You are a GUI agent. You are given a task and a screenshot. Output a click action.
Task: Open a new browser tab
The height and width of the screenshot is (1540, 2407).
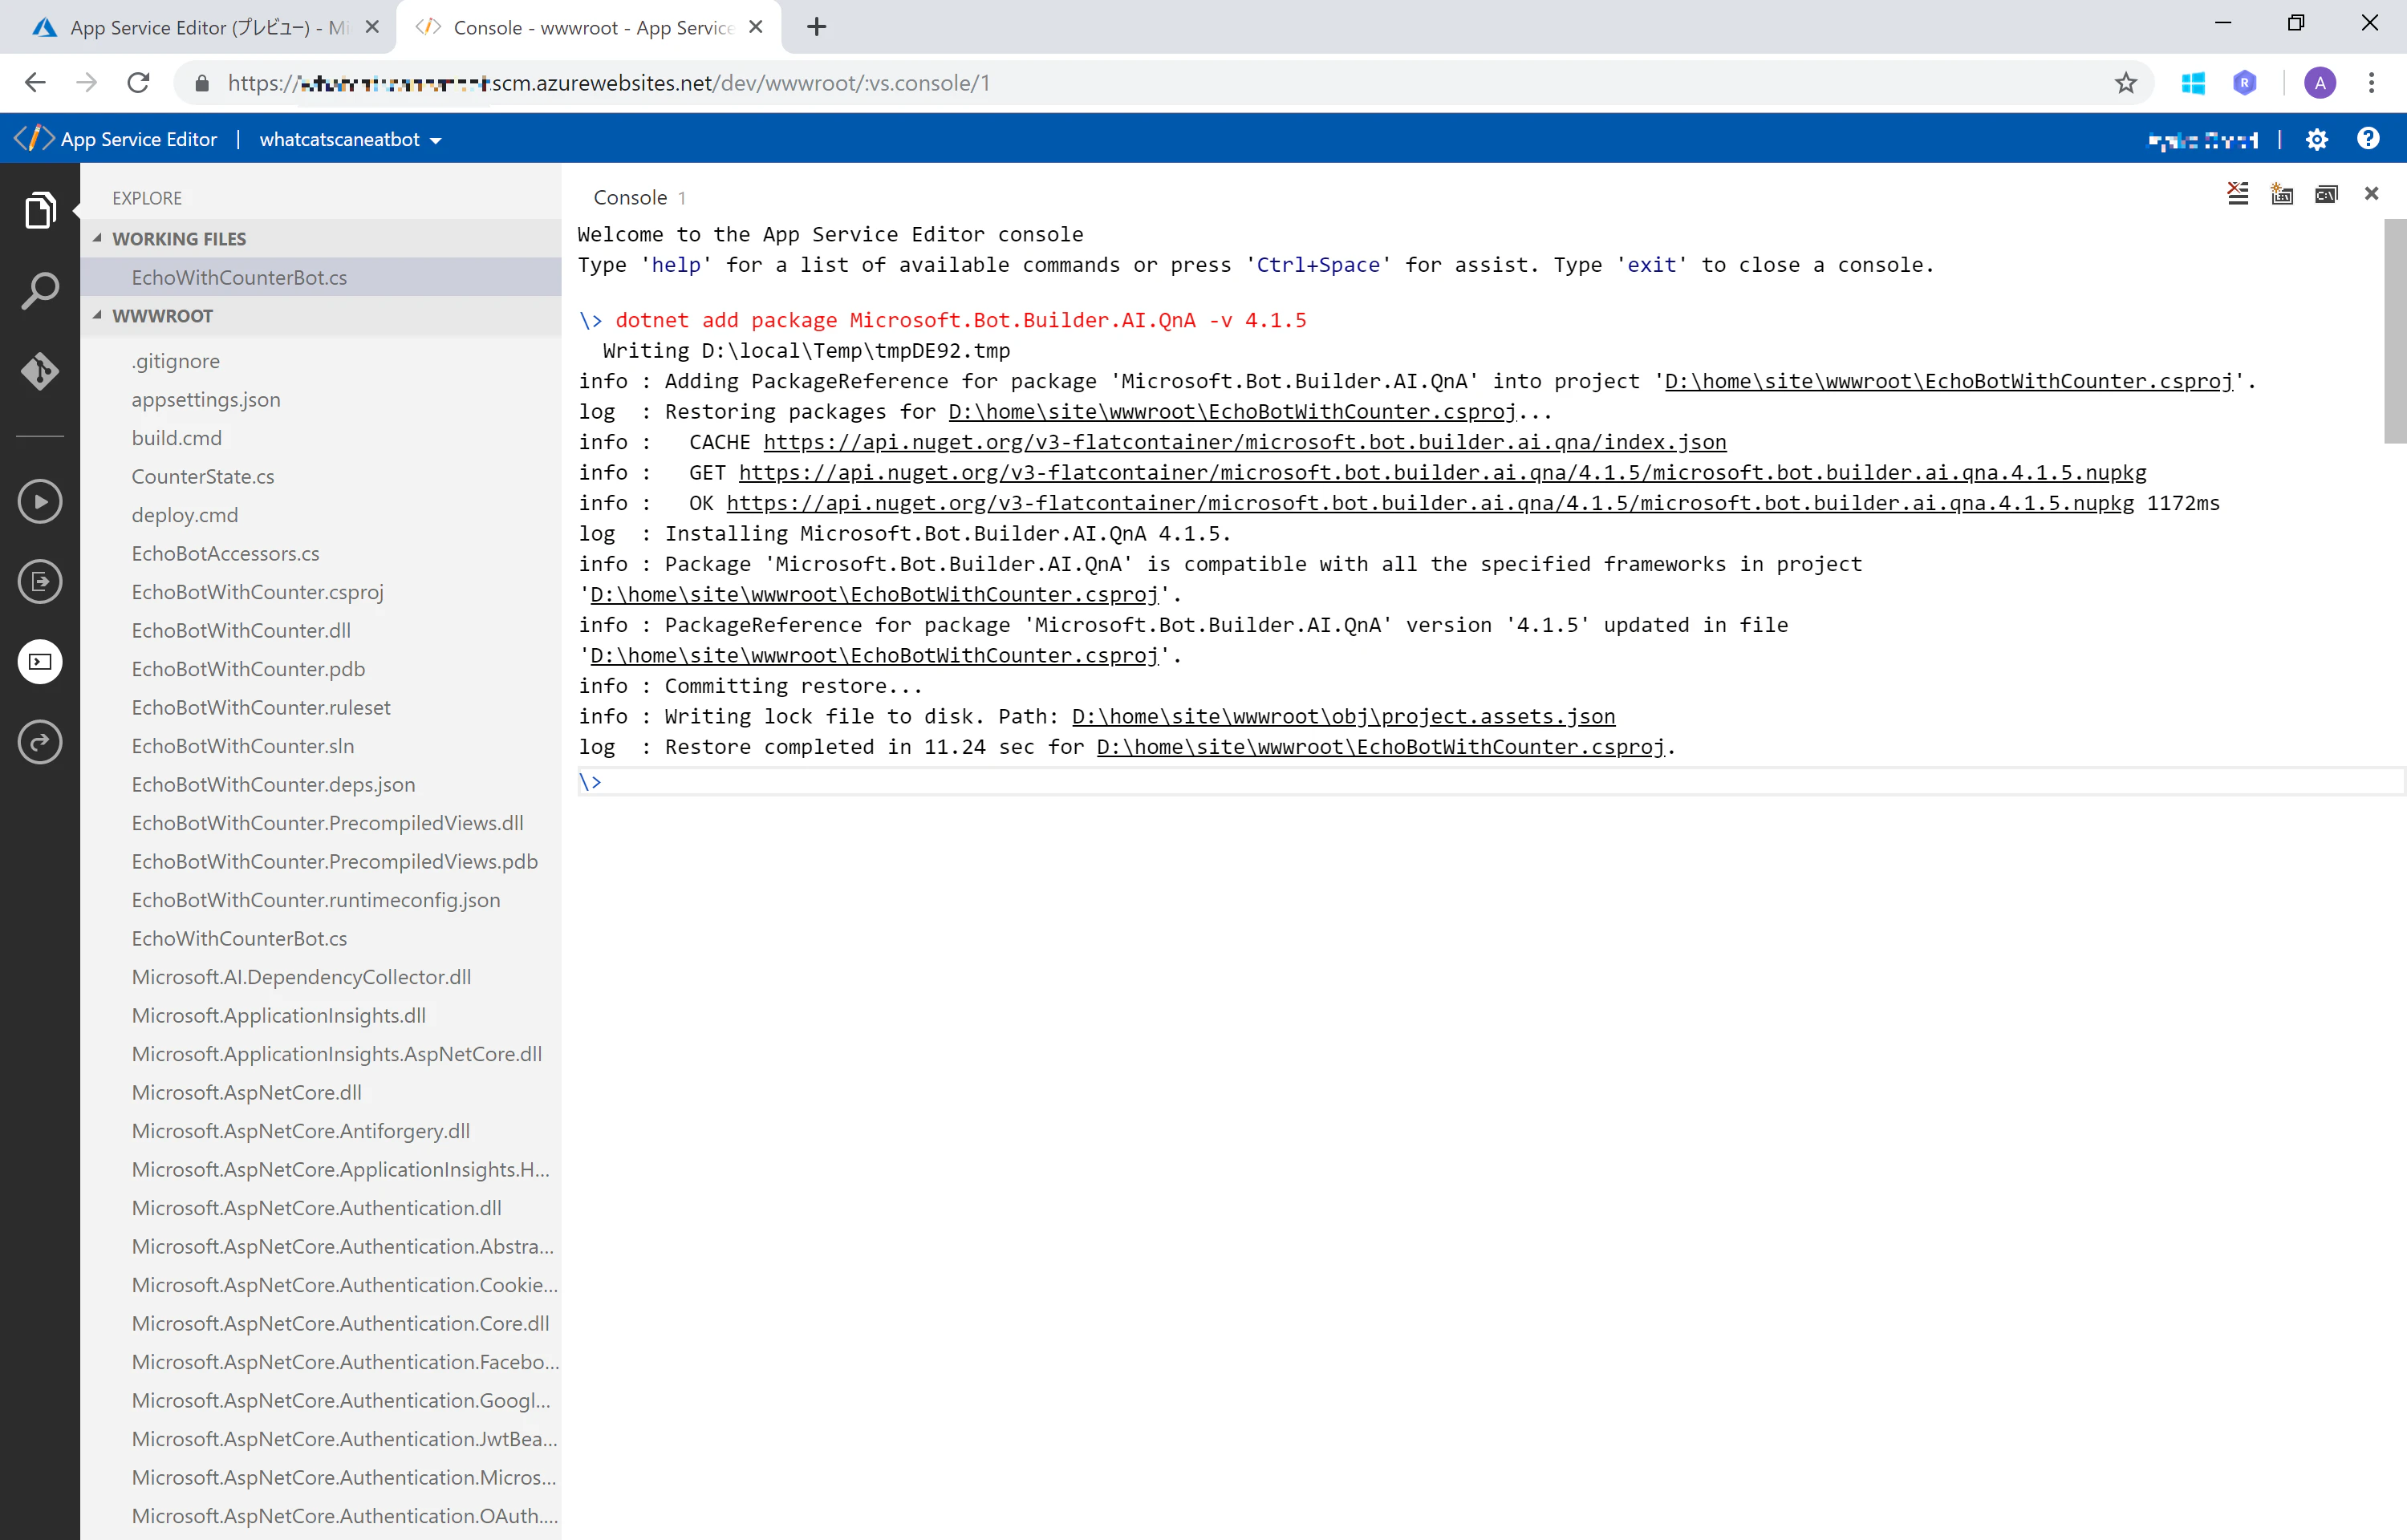[816, 27]
